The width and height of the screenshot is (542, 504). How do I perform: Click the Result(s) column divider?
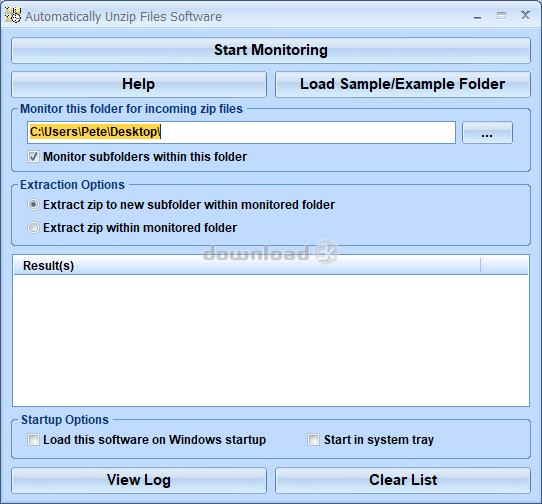click(x=480, y=265)
